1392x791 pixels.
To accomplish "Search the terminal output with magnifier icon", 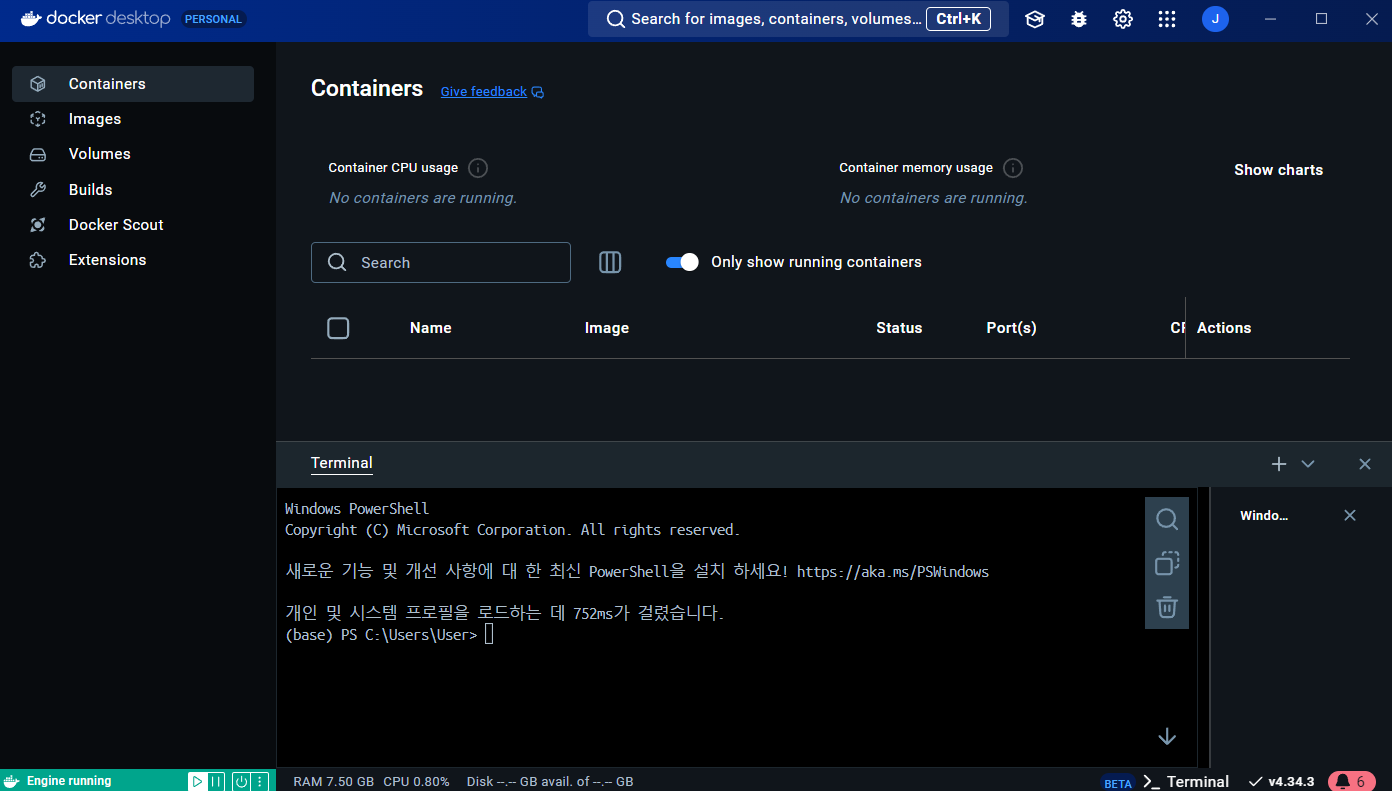I will point(1167,519).
